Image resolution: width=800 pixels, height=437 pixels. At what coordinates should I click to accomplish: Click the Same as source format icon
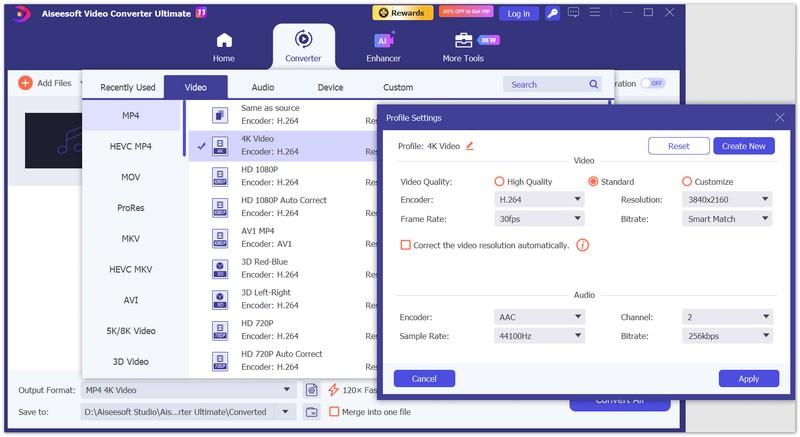(220, 115)
